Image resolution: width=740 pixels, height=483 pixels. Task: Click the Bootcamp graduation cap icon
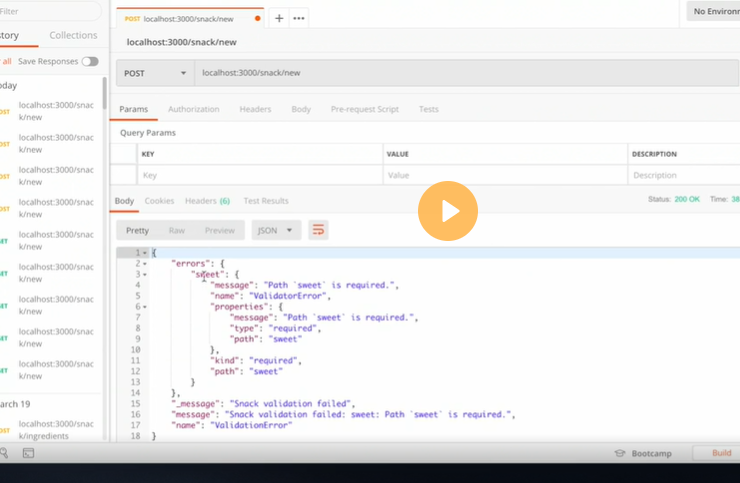click(x=620, y=453)
